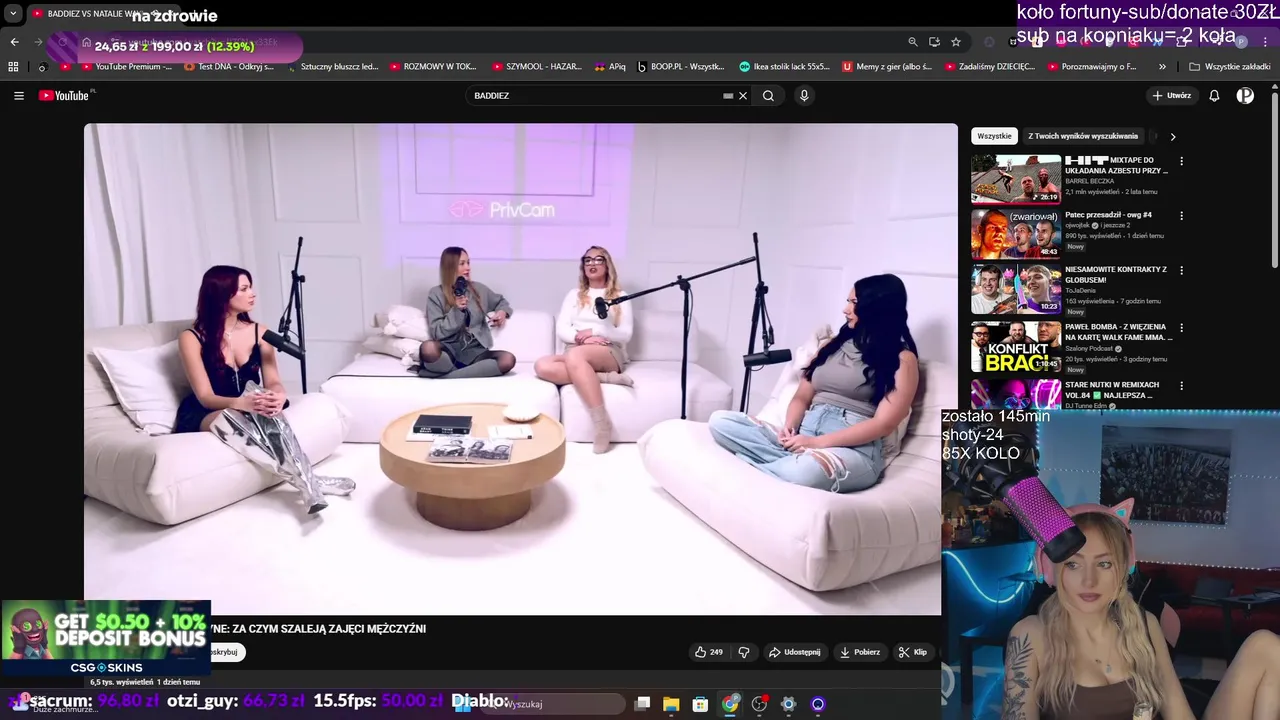
Task: Open Task View on the taskbar
Action: click(x=643, y=704)
